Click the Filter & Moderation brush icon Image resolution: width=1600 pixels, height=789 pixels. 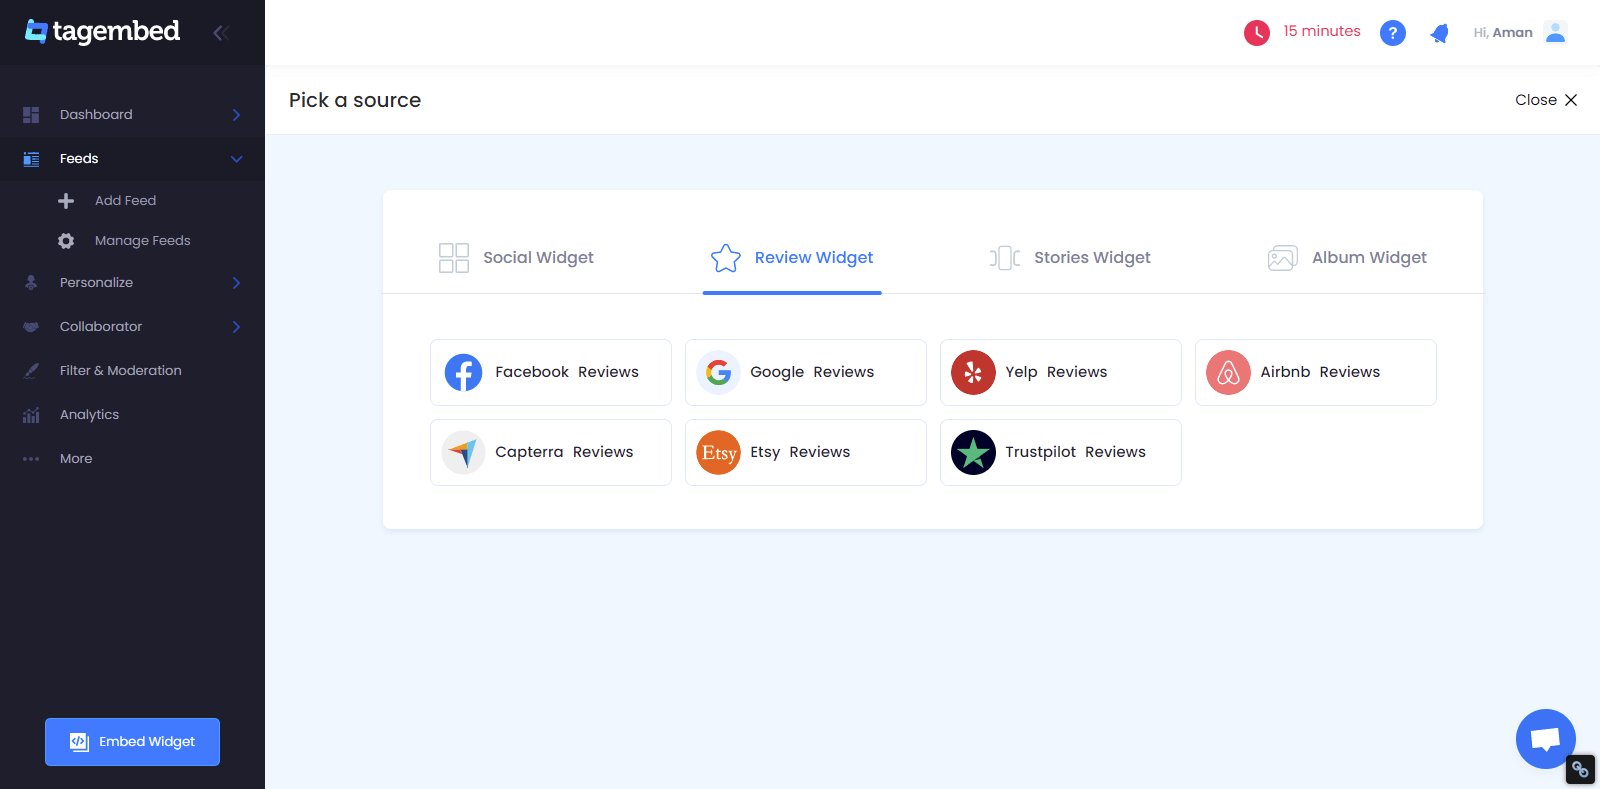tap(31, 371)
